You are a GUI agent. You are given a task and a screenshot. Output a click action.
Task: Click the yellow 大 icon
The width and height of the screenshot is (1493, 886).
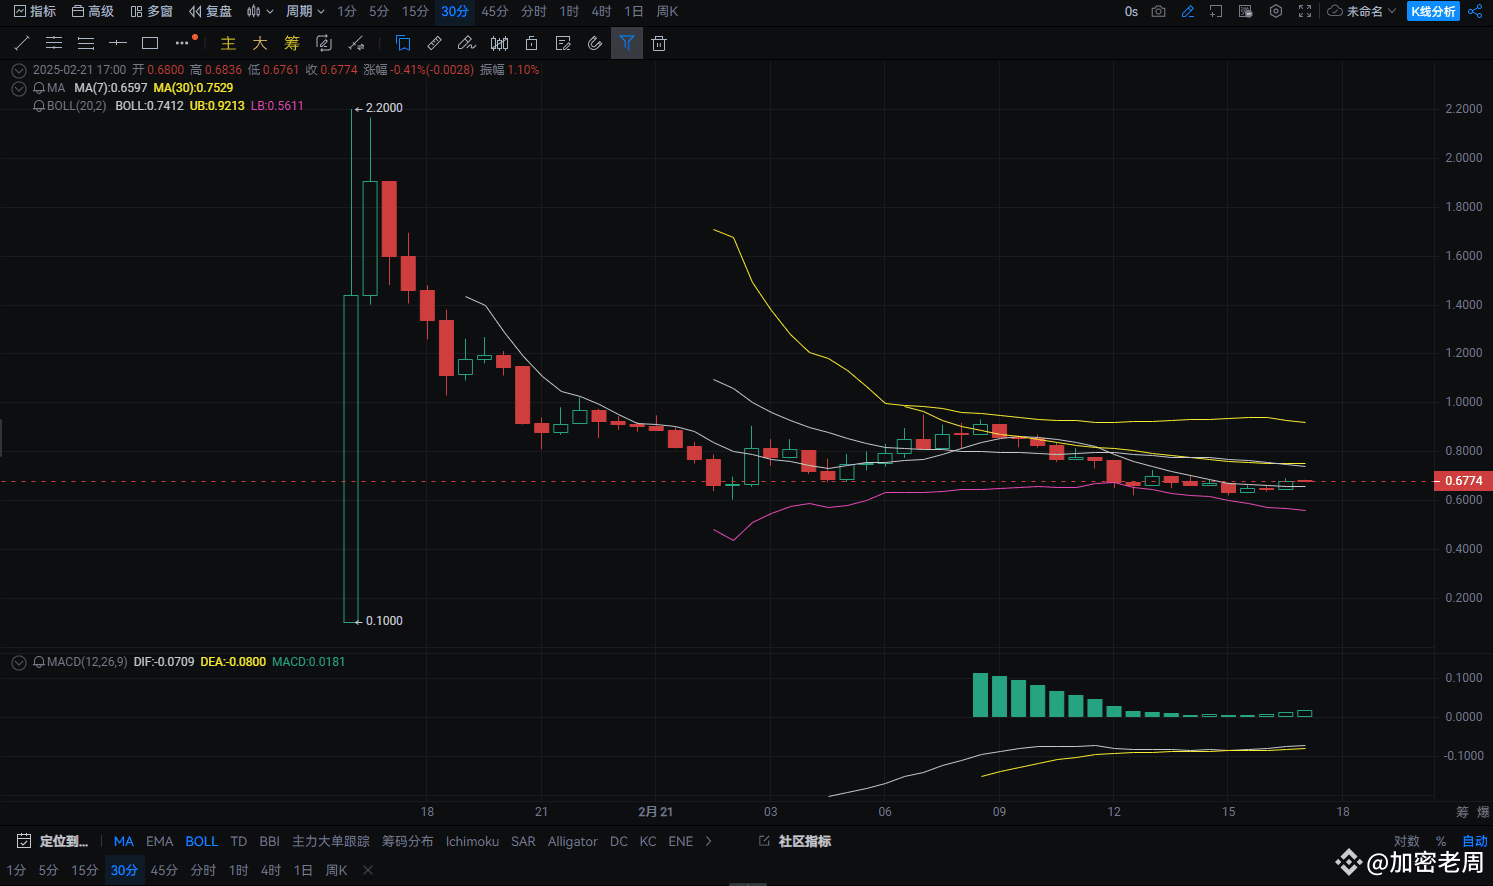pyautogui.click(x=260, y=43)
